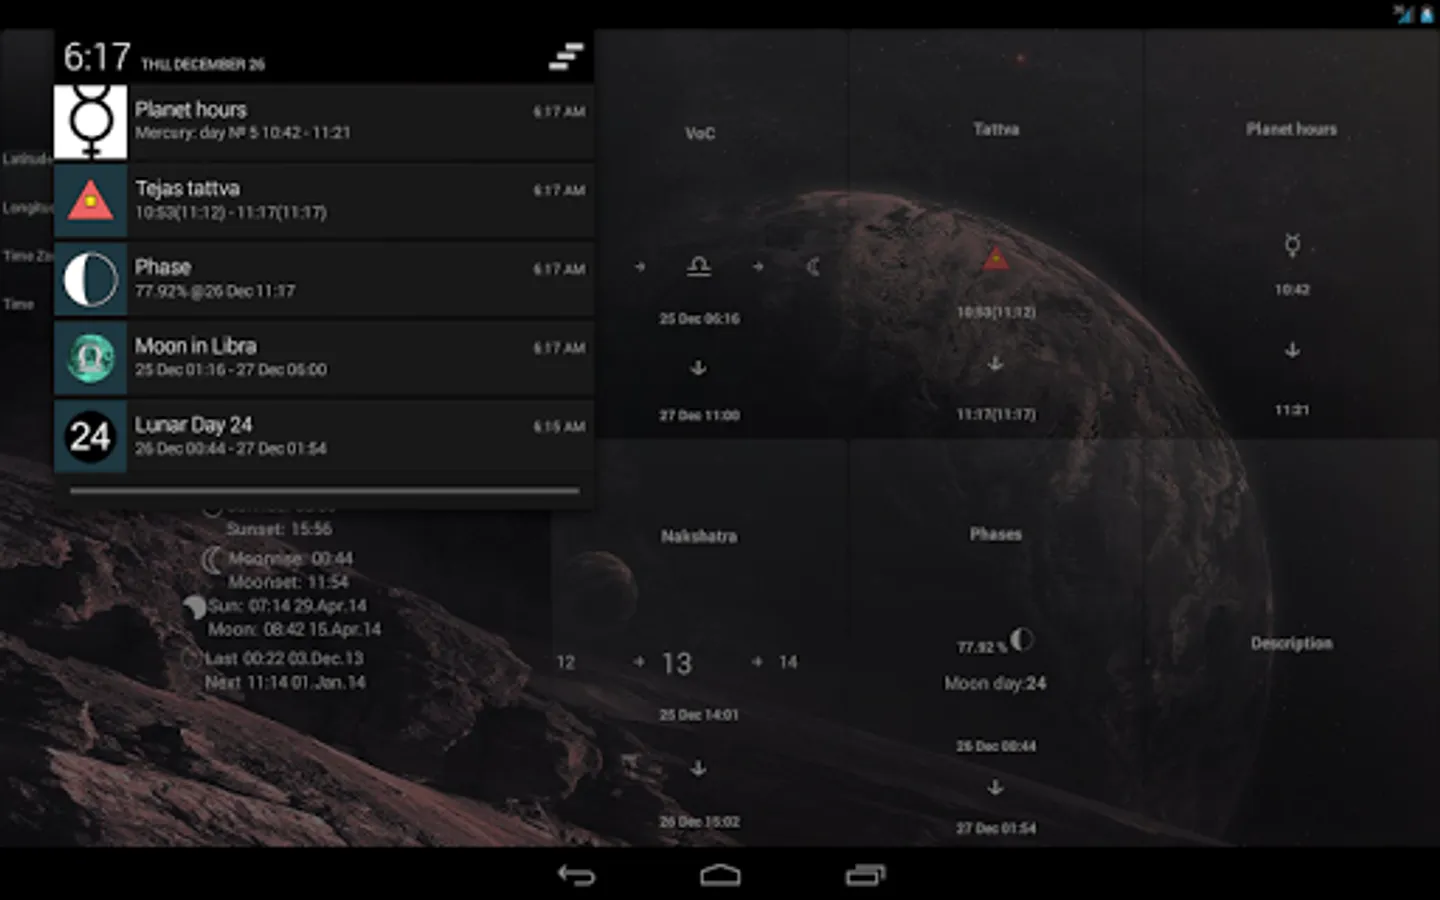Tap the Android back navigation button

(576, 875)
